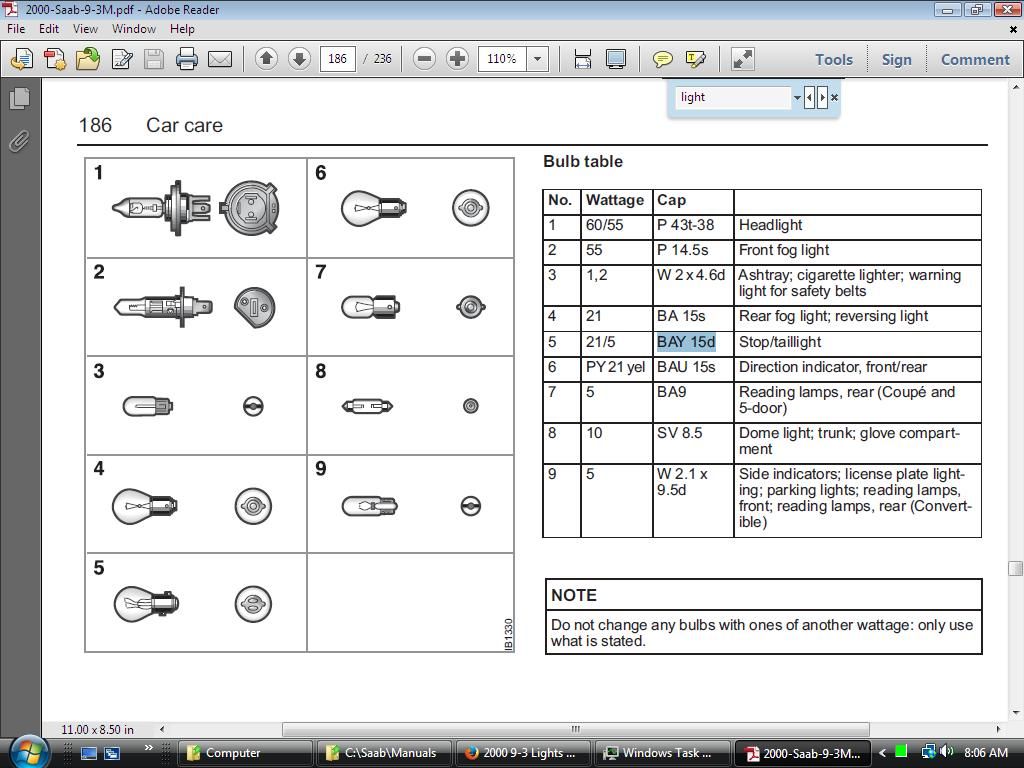The width and height of the screenshot is (1024, 768).
Task: Open the zoom level dropdown arrow
Action: pyautogui.click(x=537, y=59)
